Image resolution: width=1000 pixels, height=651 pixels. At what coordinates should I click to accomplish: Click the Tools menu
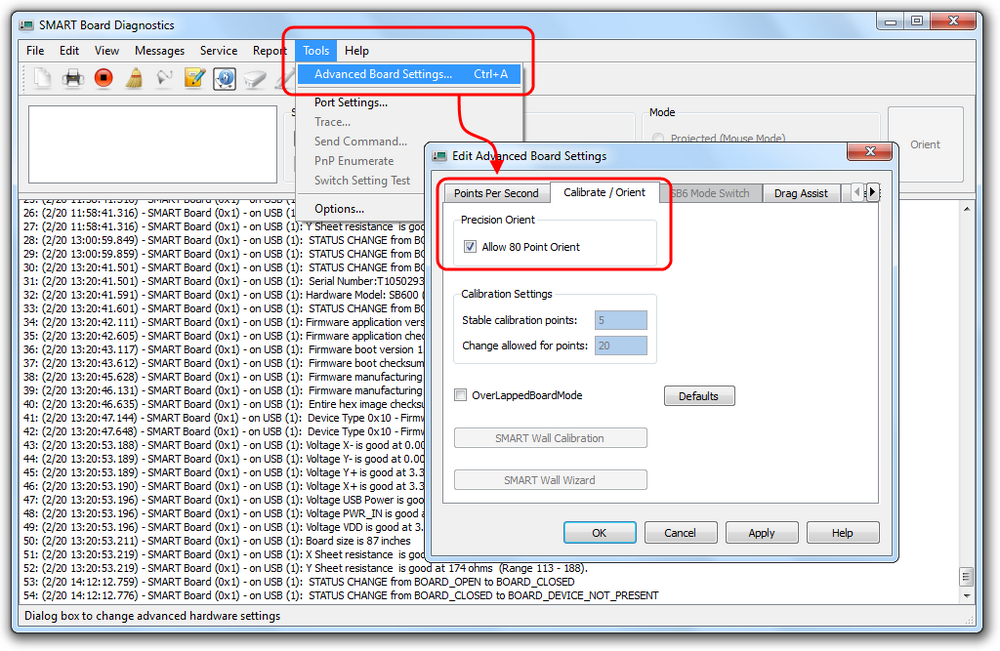coord(316,50)
